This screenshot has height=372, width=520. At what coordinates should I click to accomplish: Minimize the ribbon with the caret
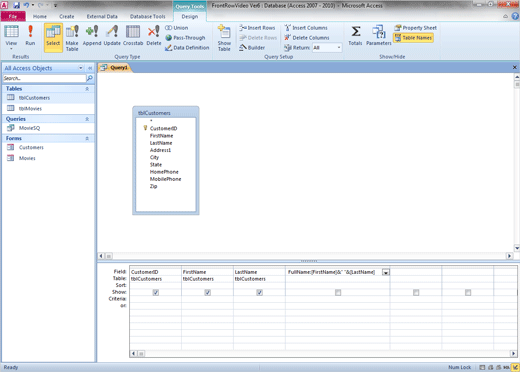[506, 16]
